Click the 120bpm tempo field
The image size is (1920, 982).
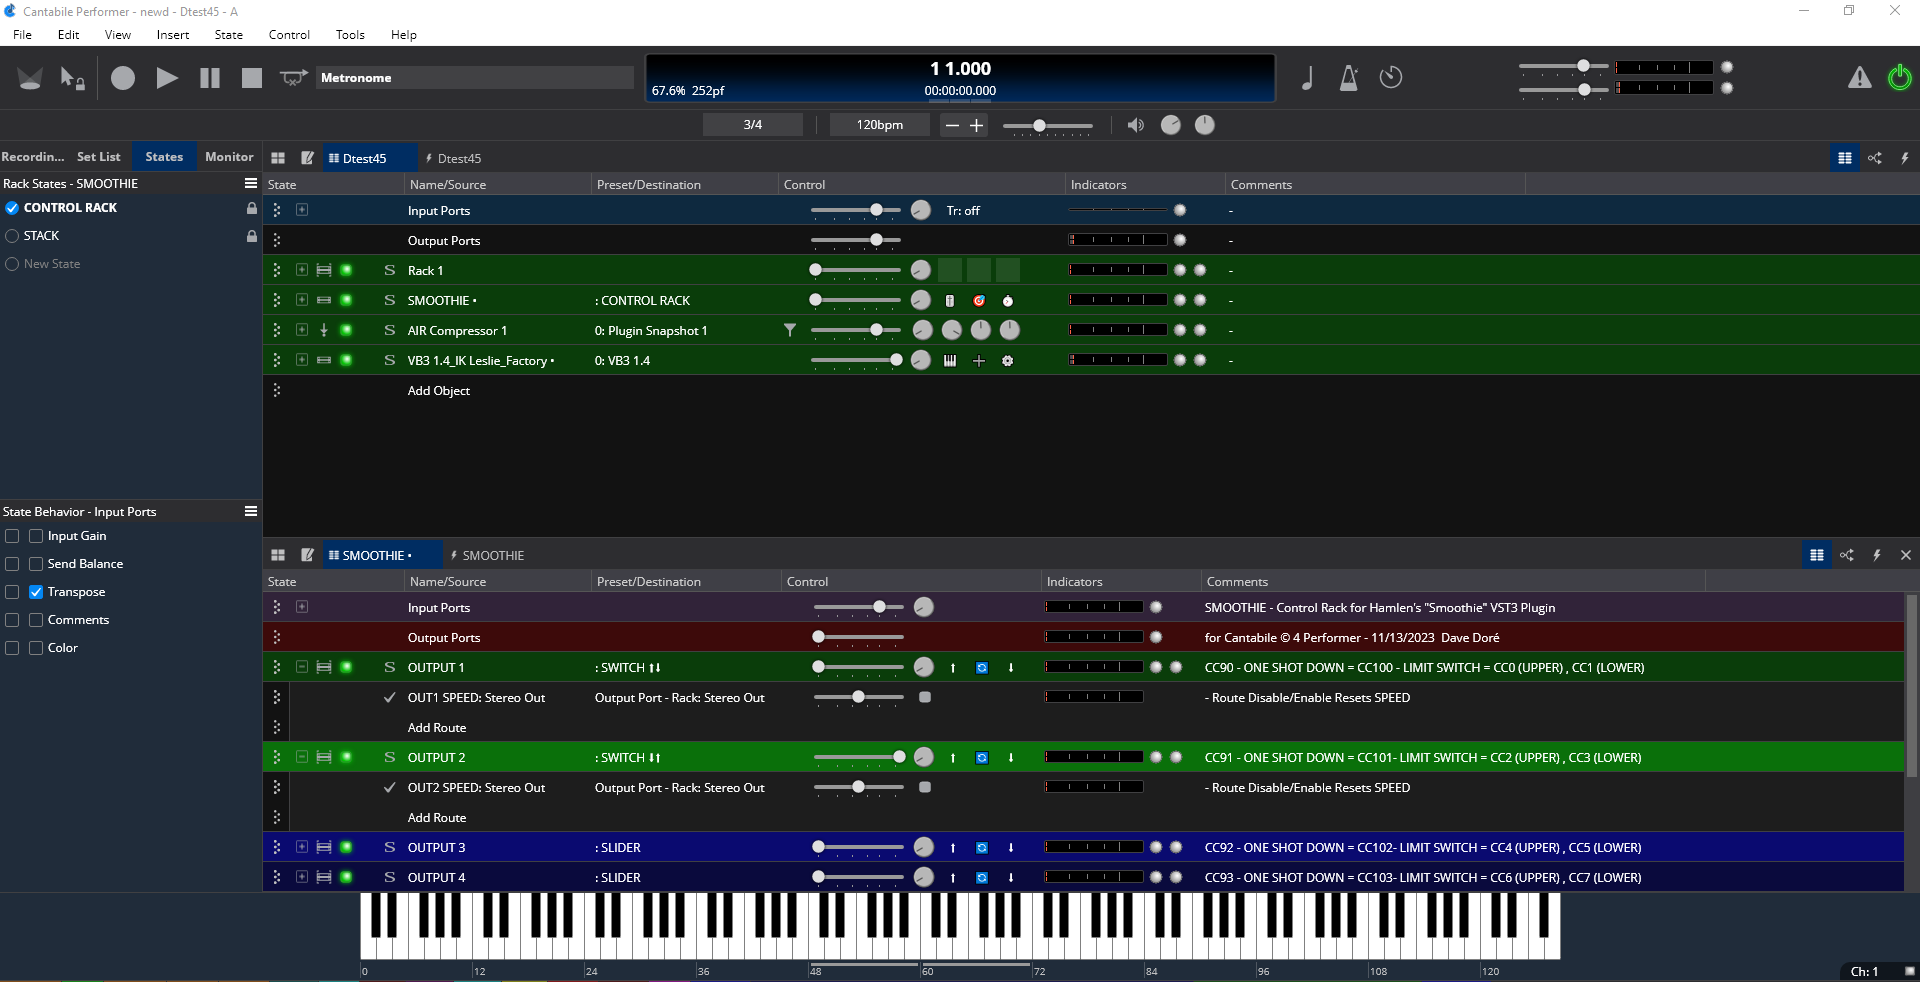(879, 125)
